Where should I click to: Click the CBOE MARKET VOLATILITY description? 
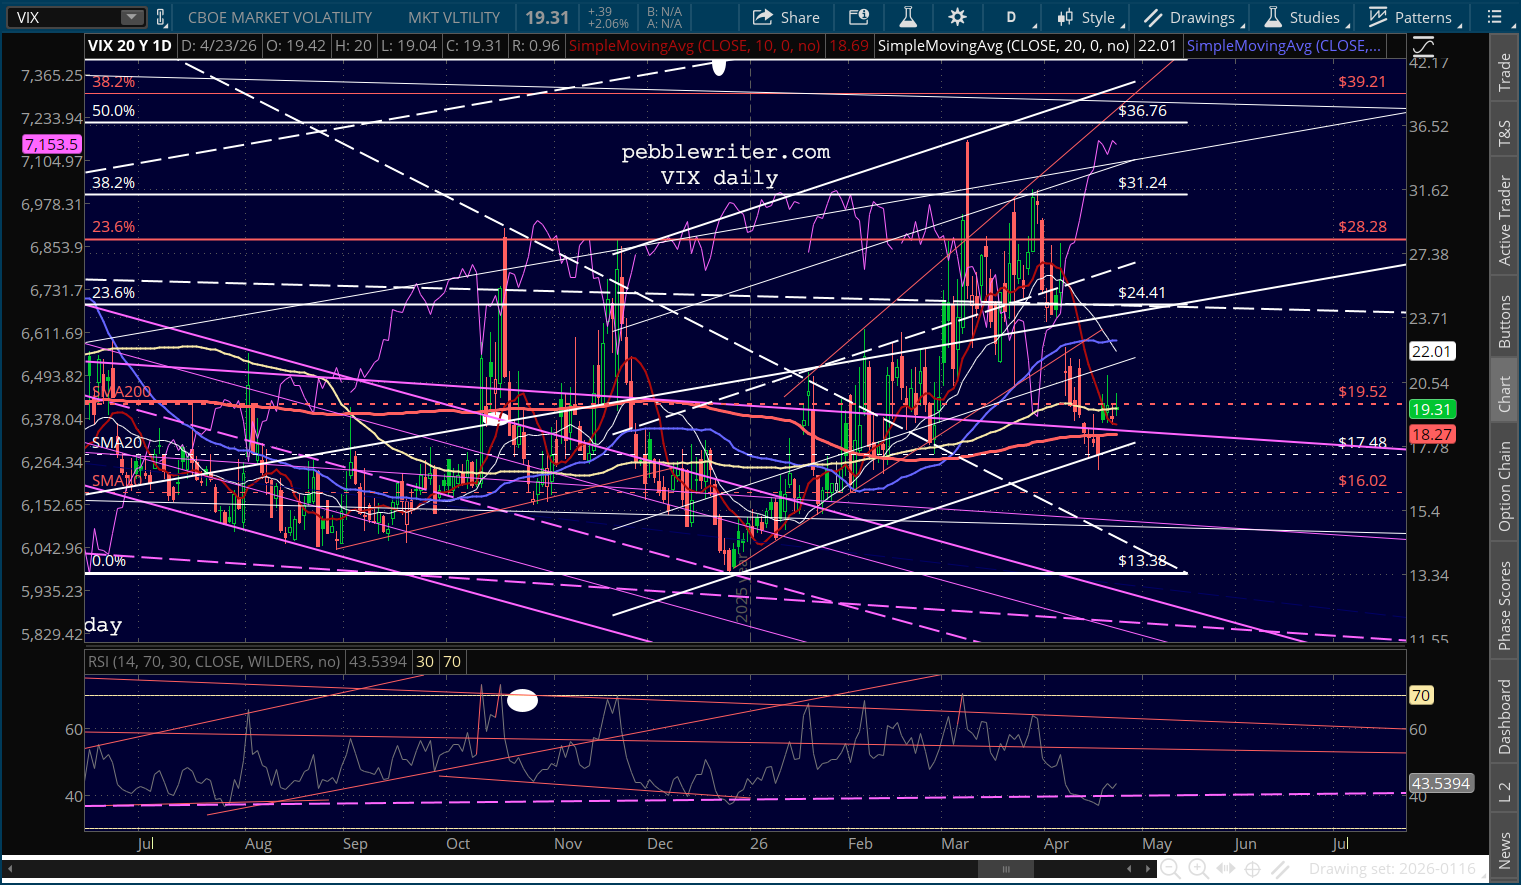(x=280, y=17)
